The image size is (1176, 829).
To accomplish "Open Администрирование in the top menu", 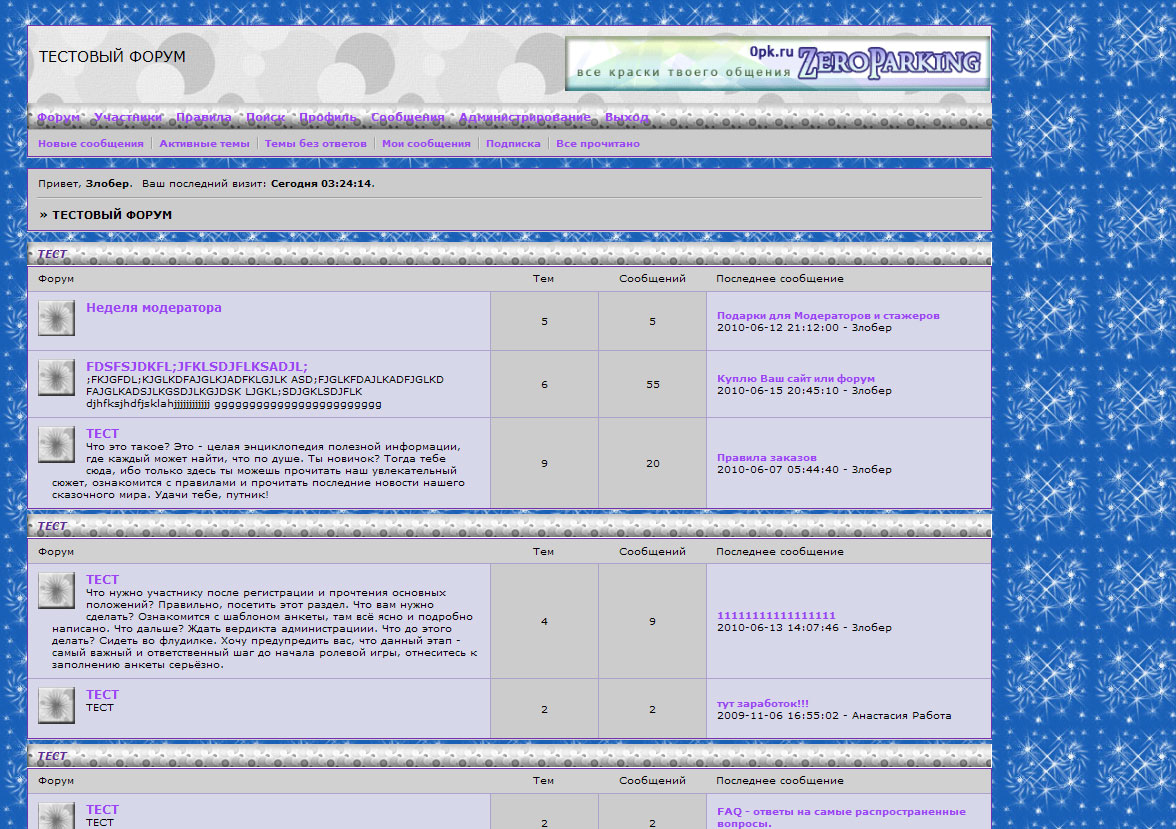I will click(x=524, y=117).
